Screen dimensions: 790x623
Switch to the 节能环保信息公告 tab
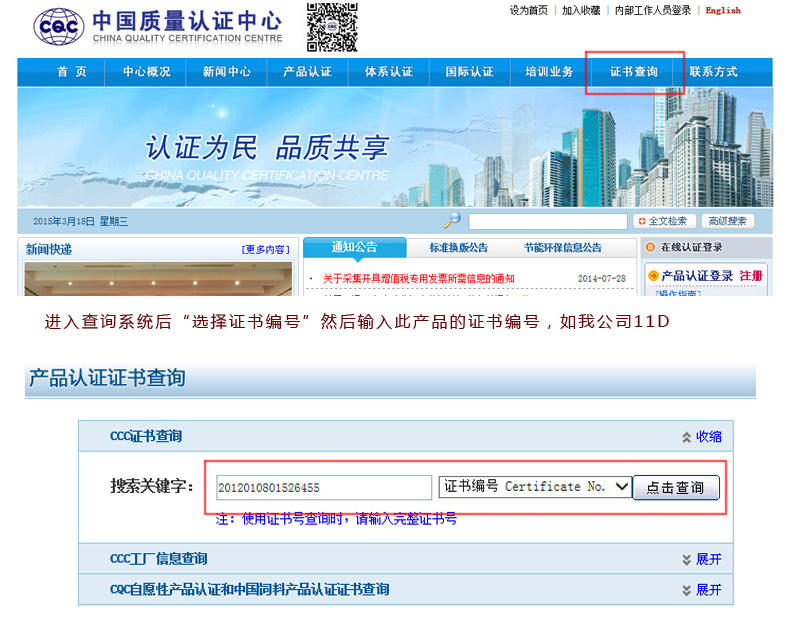pos(562,248)
